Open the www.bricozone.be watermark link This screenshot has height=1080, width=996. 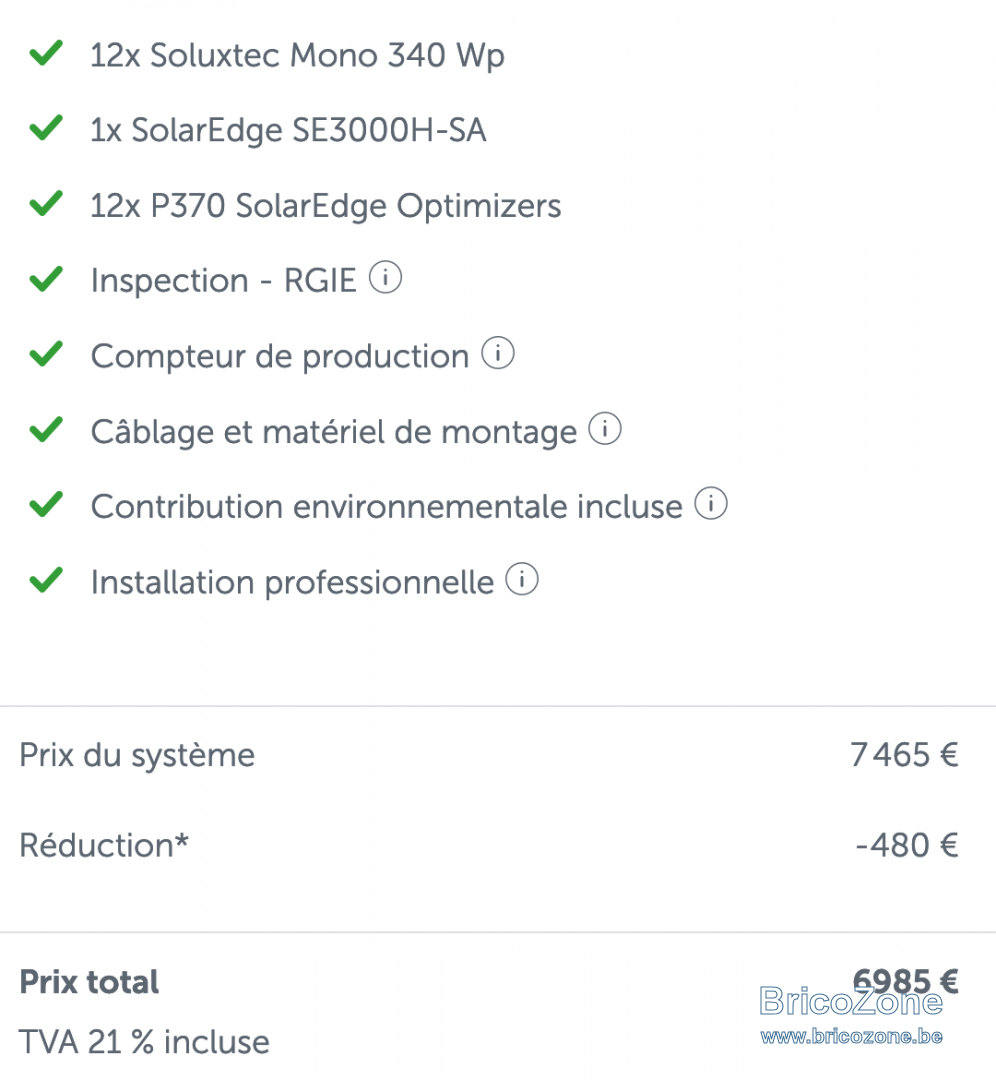[851, 1037]
